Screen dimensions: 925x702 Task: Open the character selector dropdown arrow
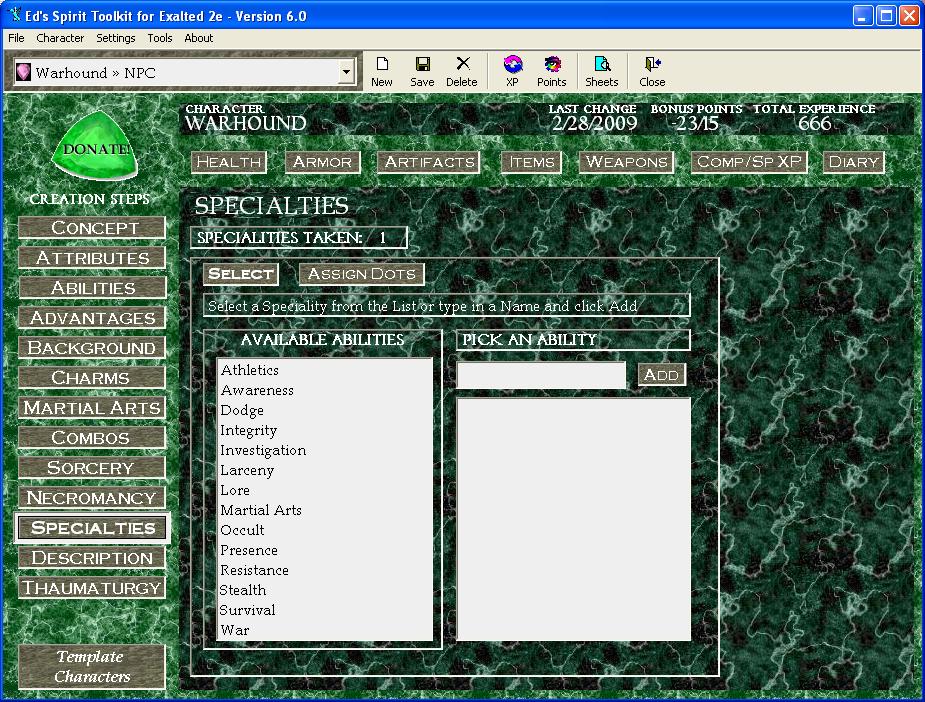[x=346, y=73]
